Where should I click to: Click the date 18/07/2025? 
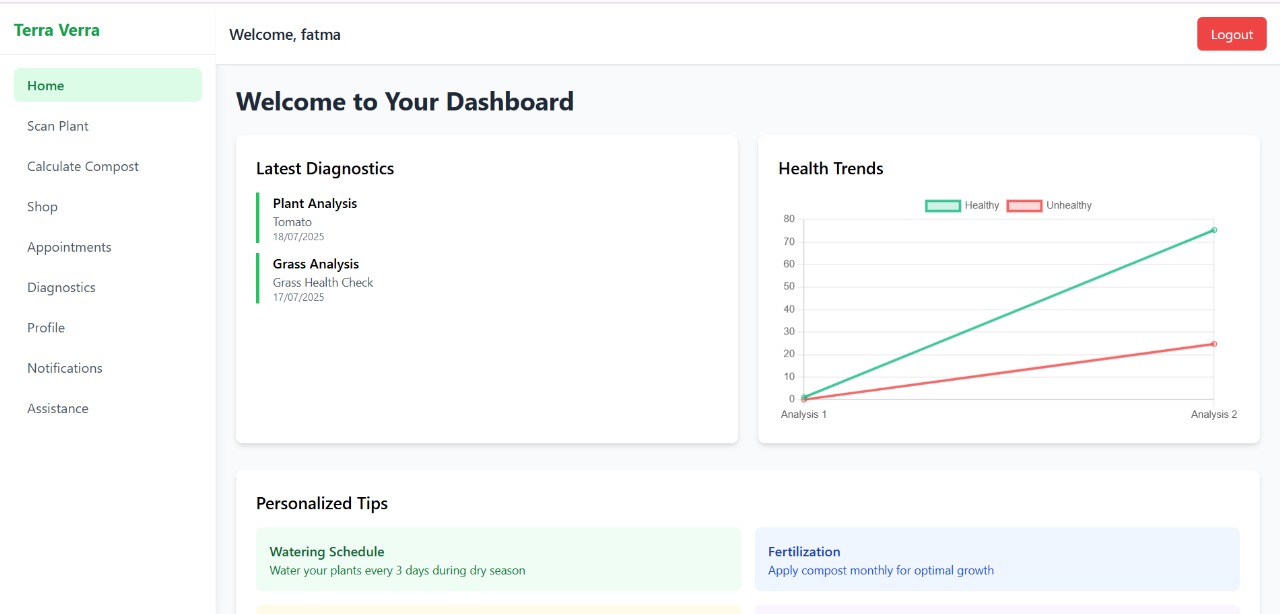(298, 237)
